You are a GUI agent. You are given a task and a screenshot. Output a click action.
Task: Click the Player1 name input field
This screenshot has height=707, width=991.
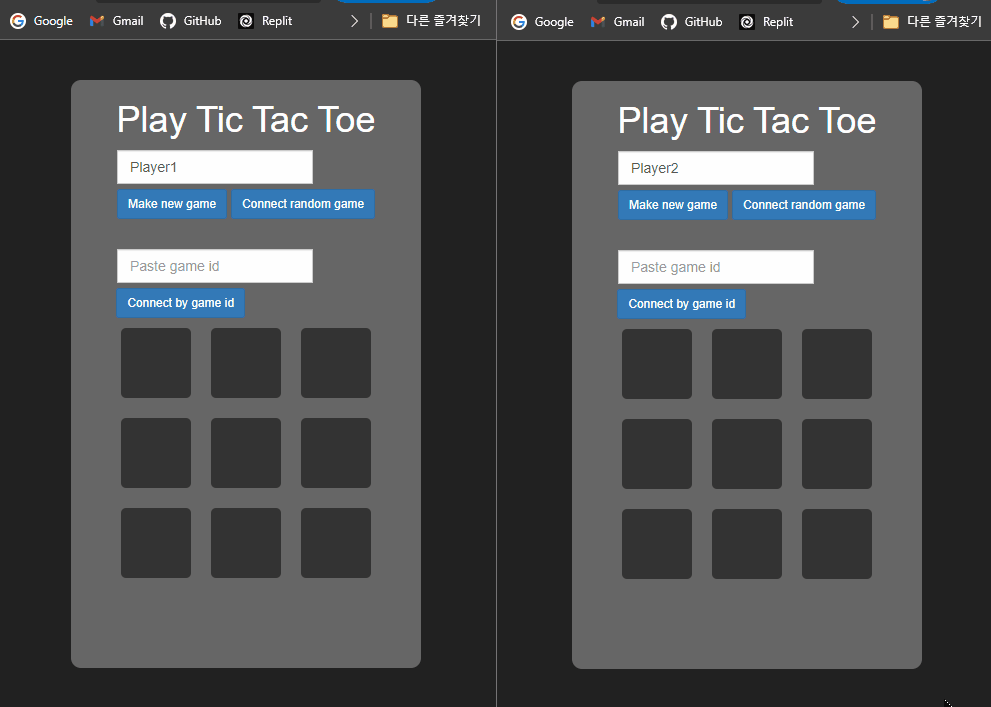(214, 167)
